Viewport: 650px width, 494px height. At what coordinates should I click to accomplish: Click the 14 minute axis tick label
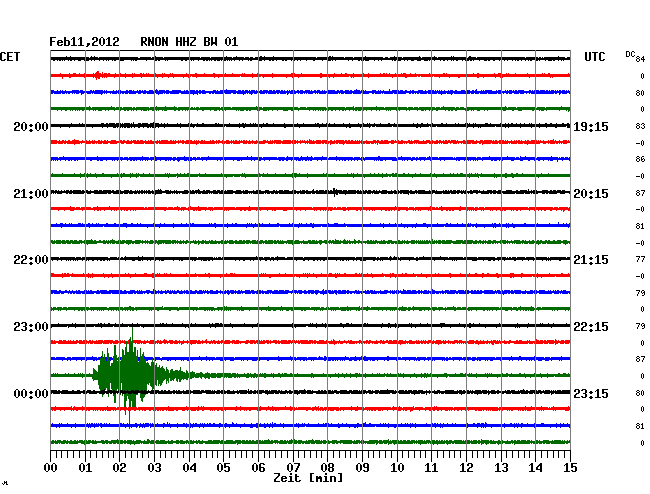click(535, 467)
